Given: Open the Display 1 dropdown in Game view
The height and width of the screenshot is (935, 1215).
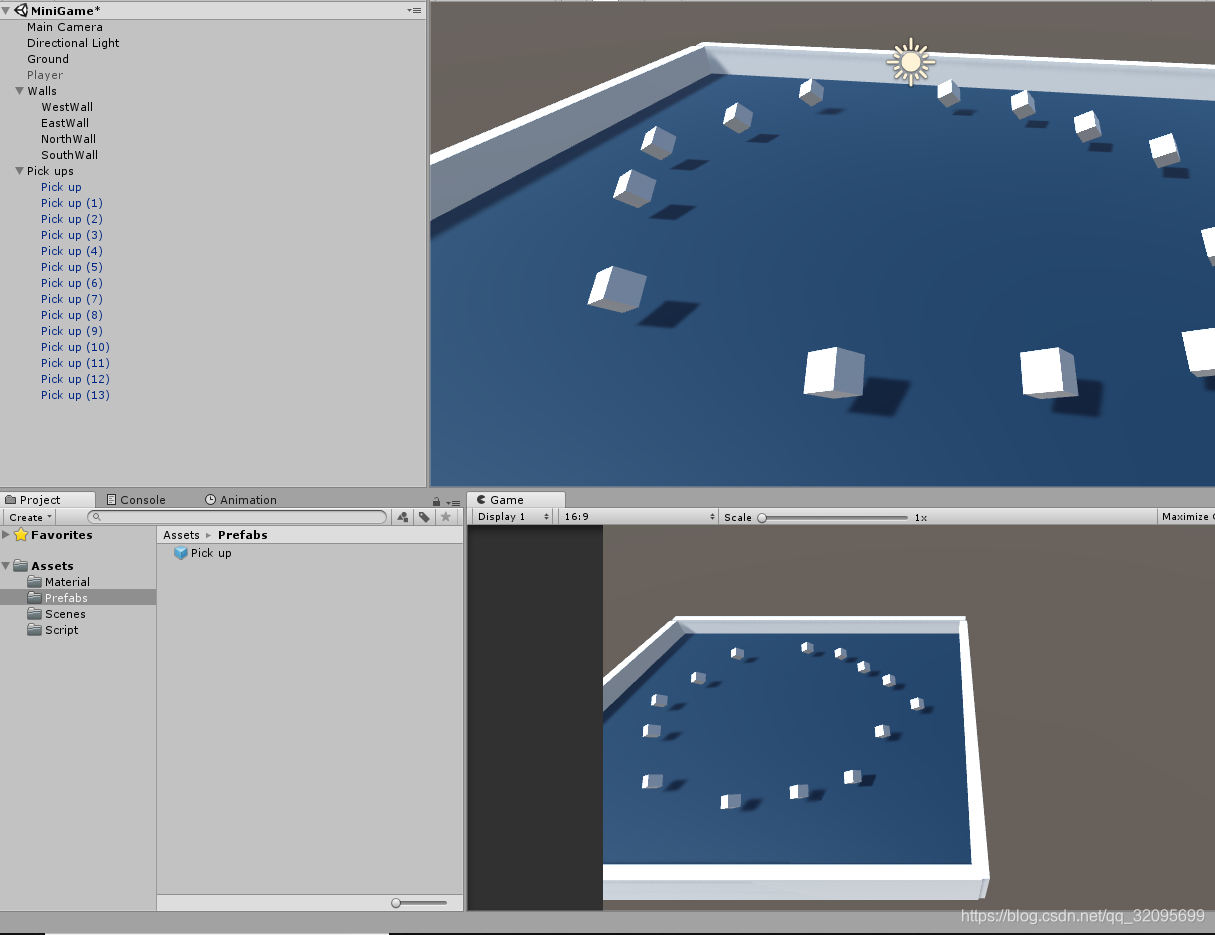Looking at the screenshot, I should 512,517.
